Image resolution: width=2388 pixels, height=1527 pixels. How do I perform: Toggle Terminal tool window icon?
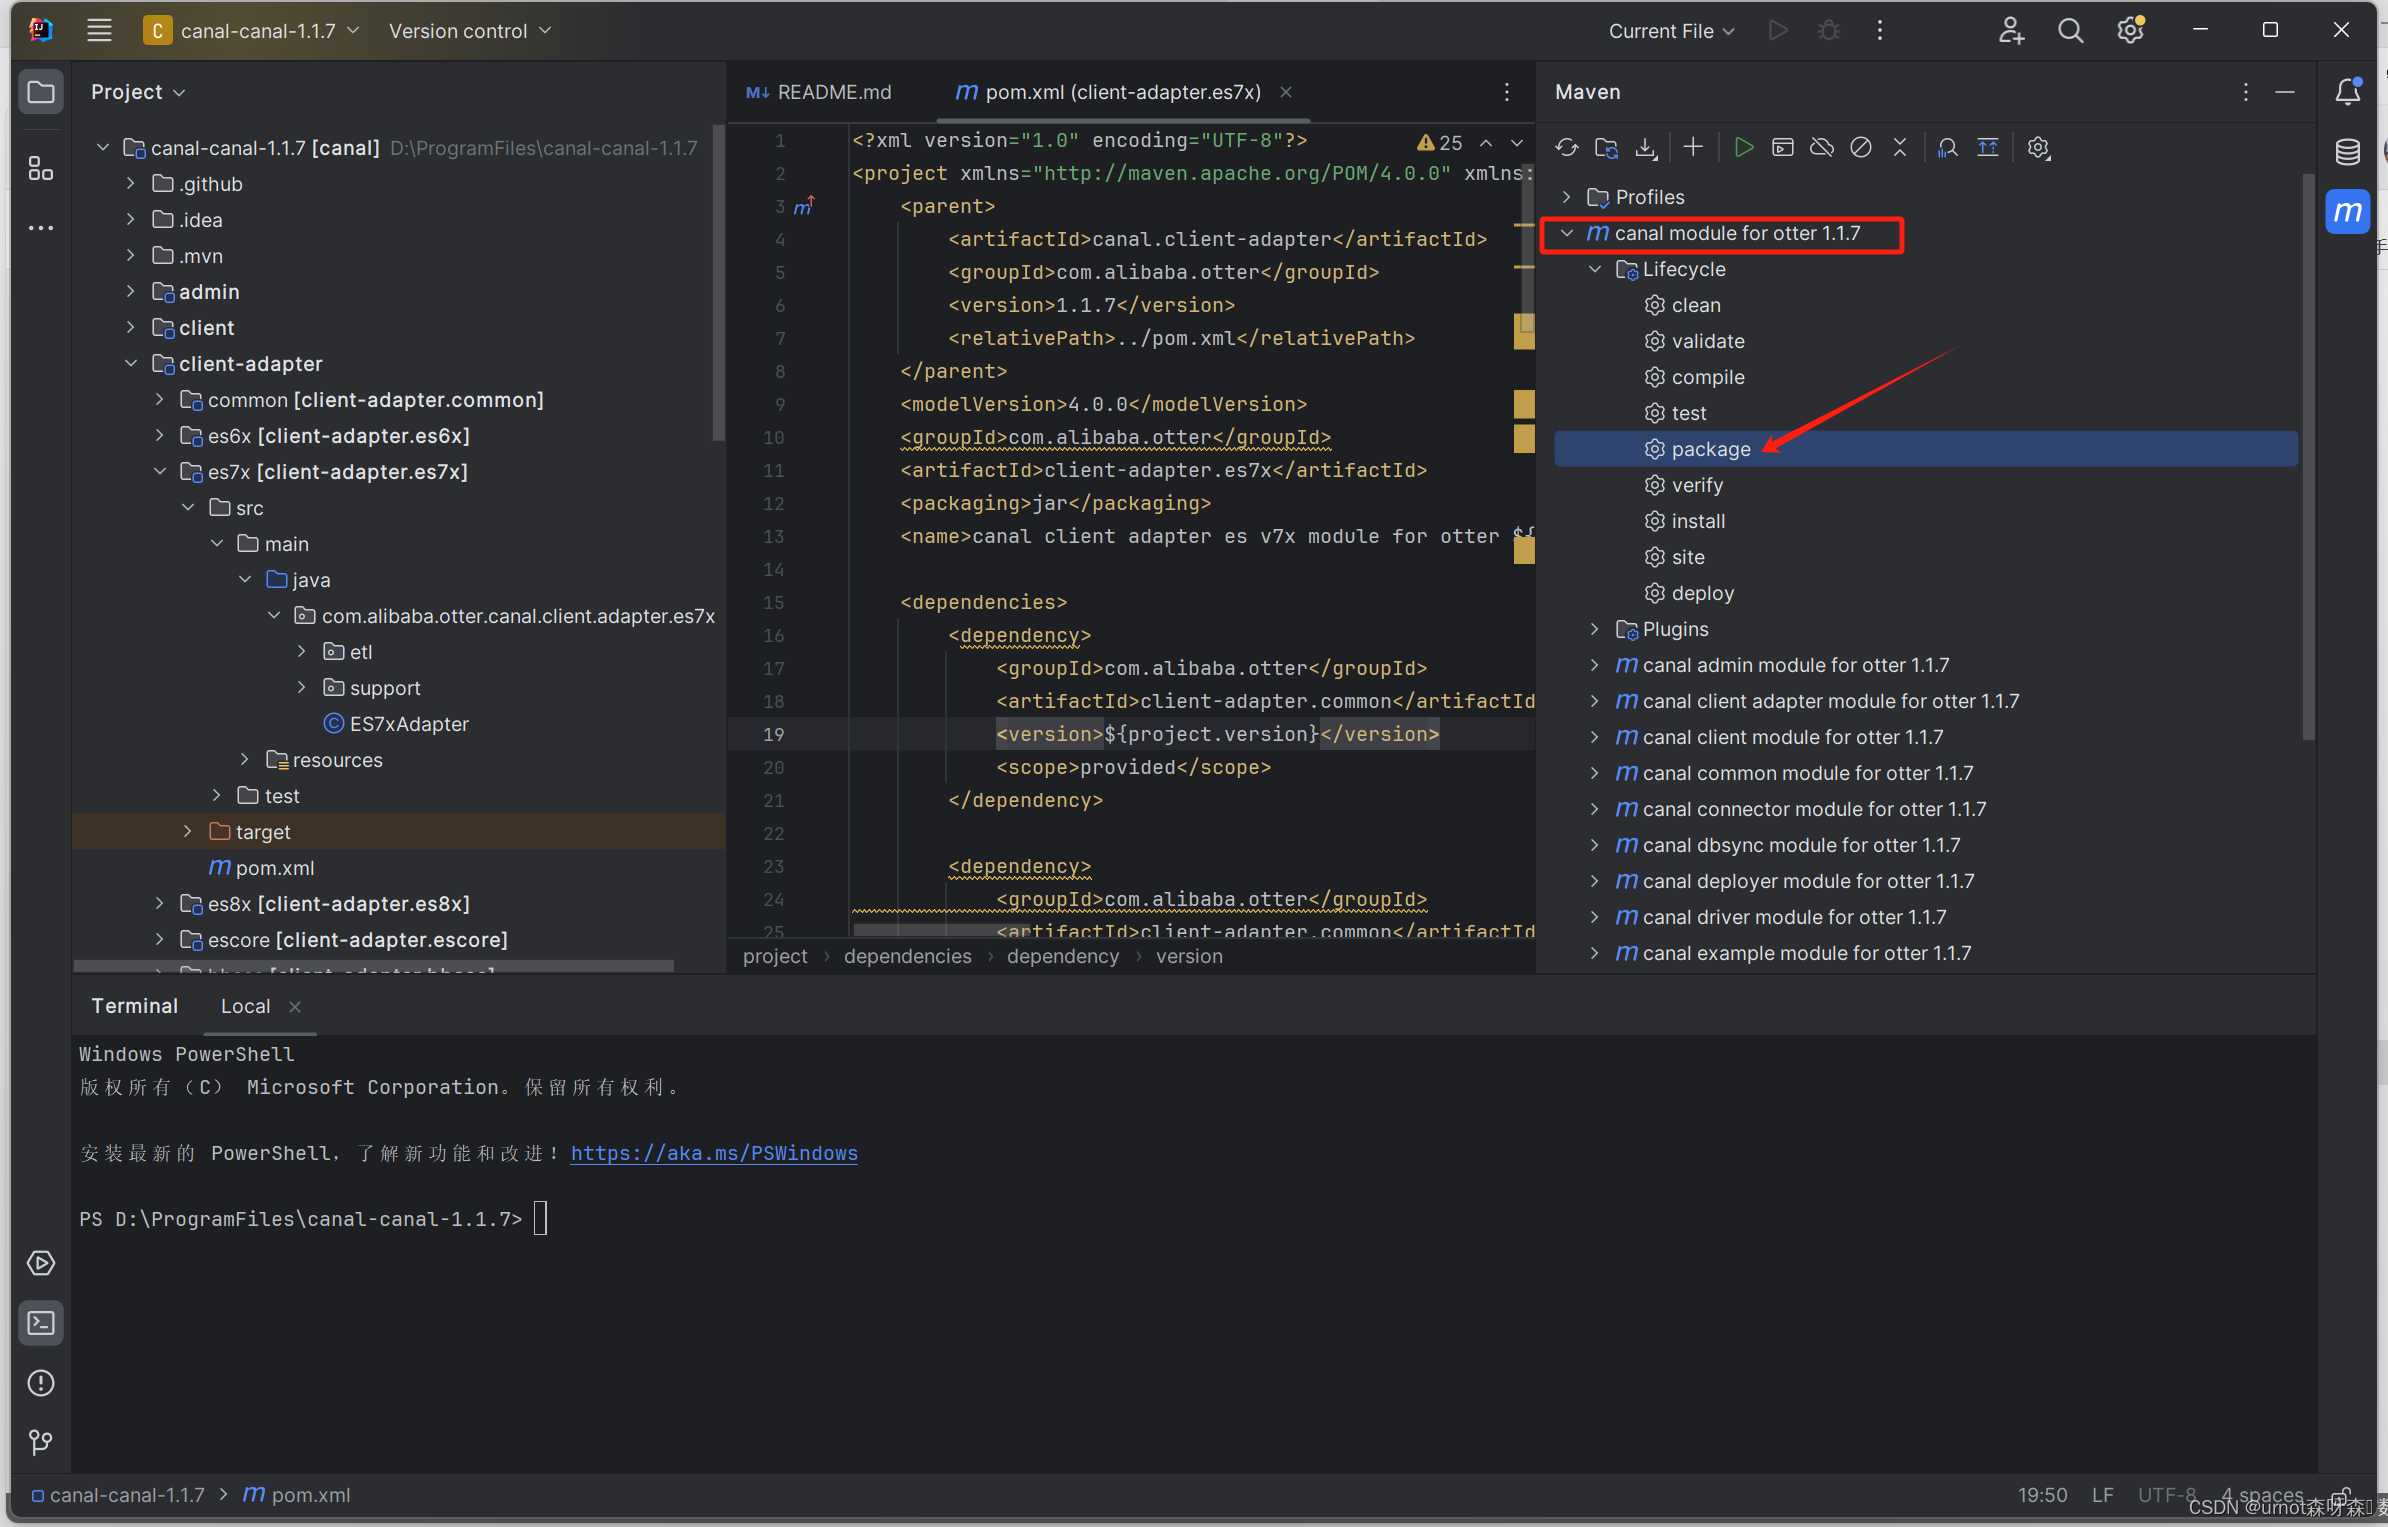click(x=41, y=1323)
